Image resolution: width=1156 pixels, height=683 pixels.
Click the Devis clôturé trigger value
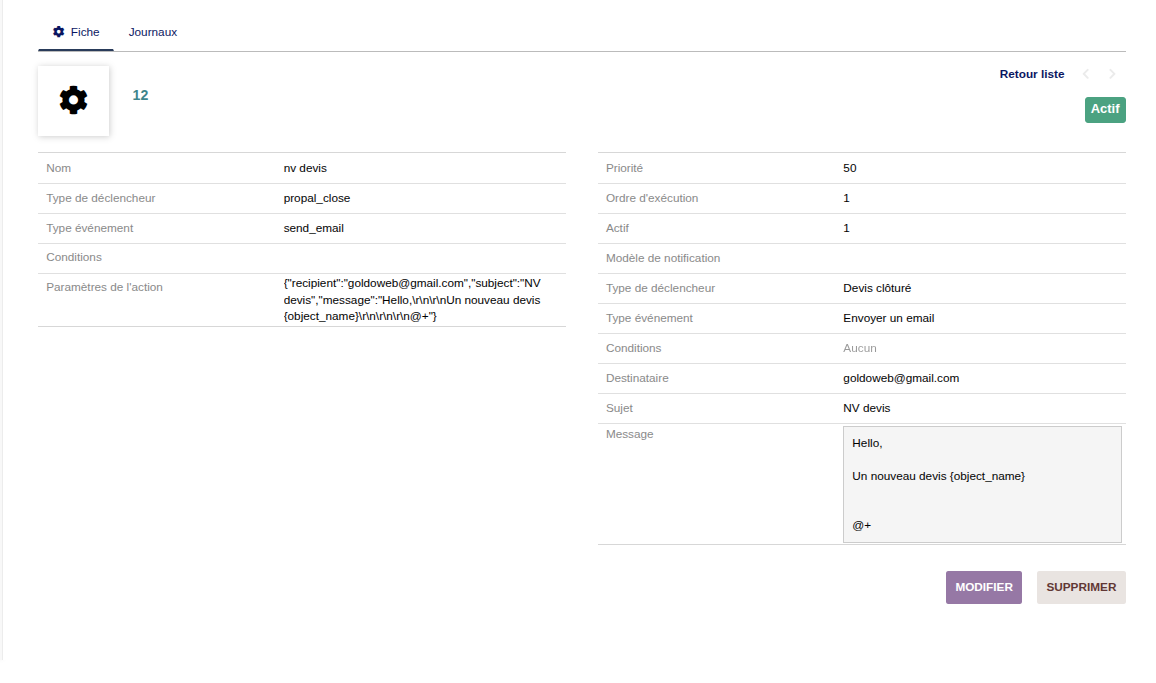click(877, 288)
